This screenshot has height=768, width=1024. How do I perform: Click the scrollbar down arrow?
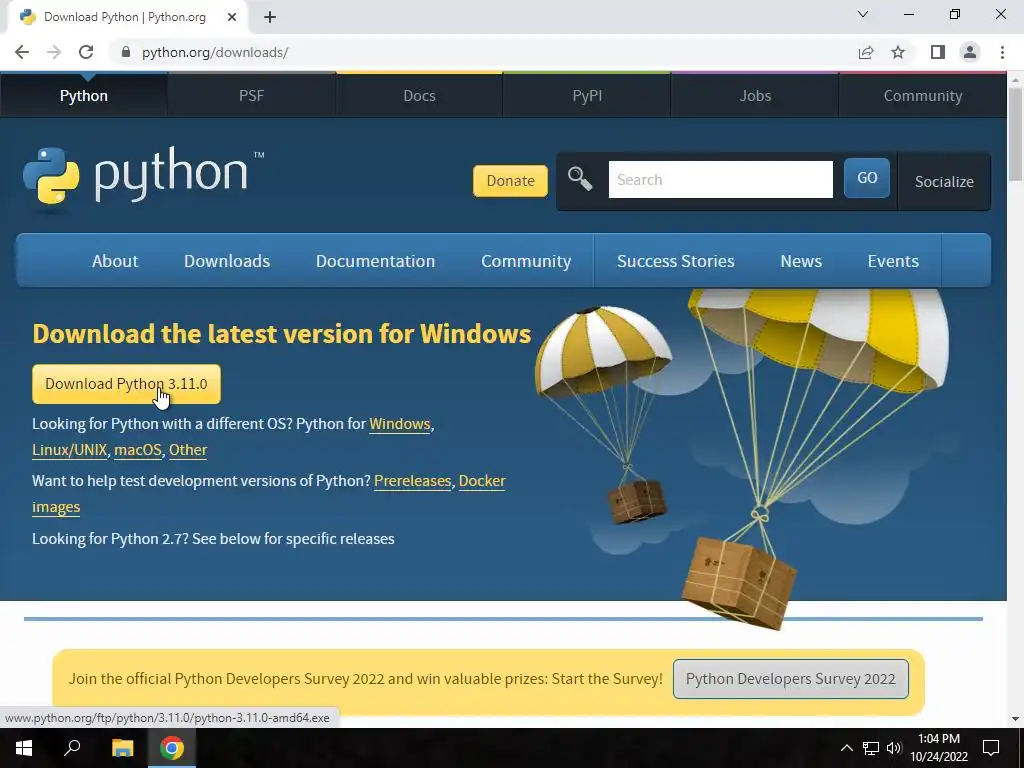[x=1015, y=719]
